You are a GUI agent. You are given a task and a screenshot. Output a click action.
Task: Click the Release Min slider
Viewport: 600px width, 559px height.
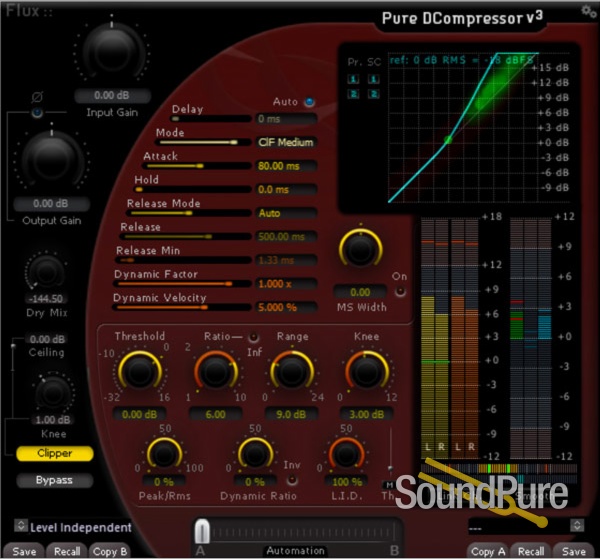point(184,260)
